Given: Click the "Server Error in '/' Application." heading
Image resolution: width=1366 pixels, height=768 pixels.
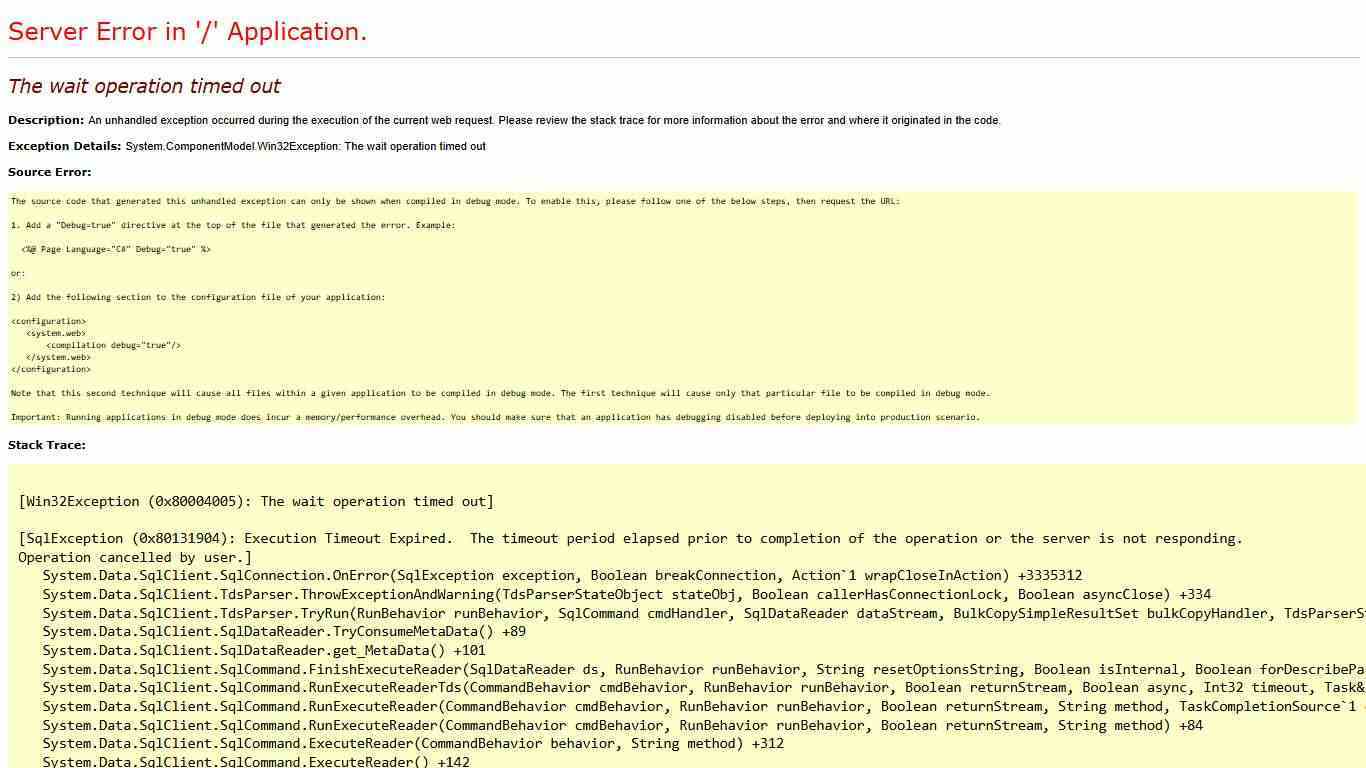Looking at the screenshot, I should (x=187, y=32).
